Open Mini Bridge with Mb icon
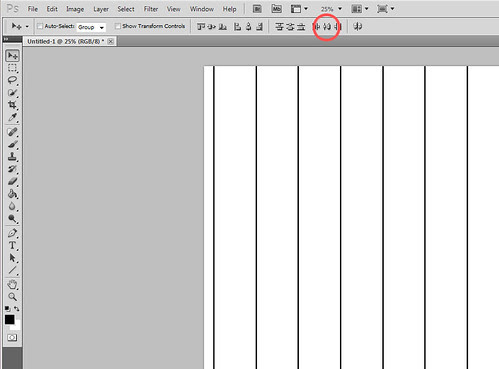The width and height of the screenshot is (499, 369). coord(276,9)
